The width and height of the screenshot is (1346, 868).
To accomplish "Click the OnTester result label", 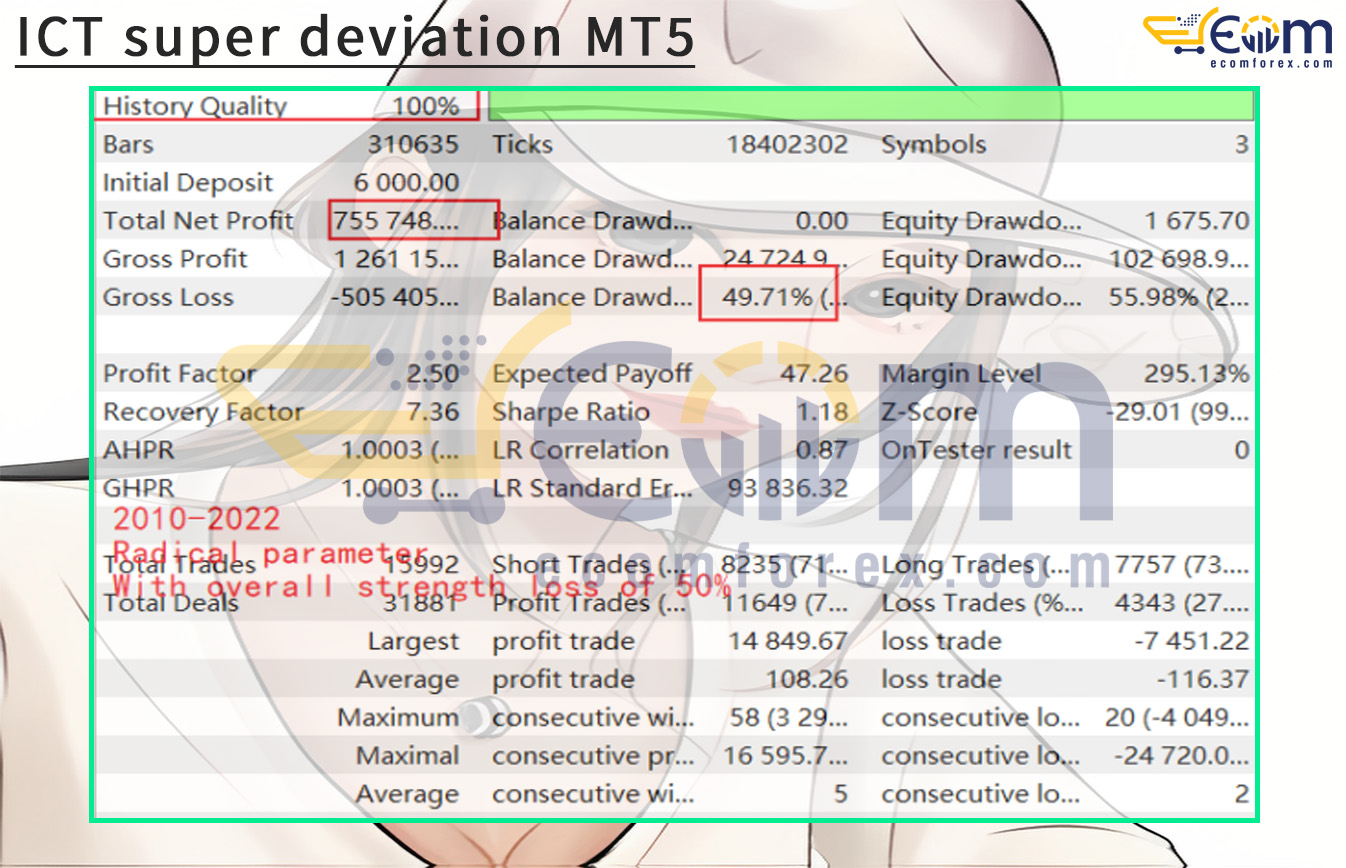I will (976, 450).
